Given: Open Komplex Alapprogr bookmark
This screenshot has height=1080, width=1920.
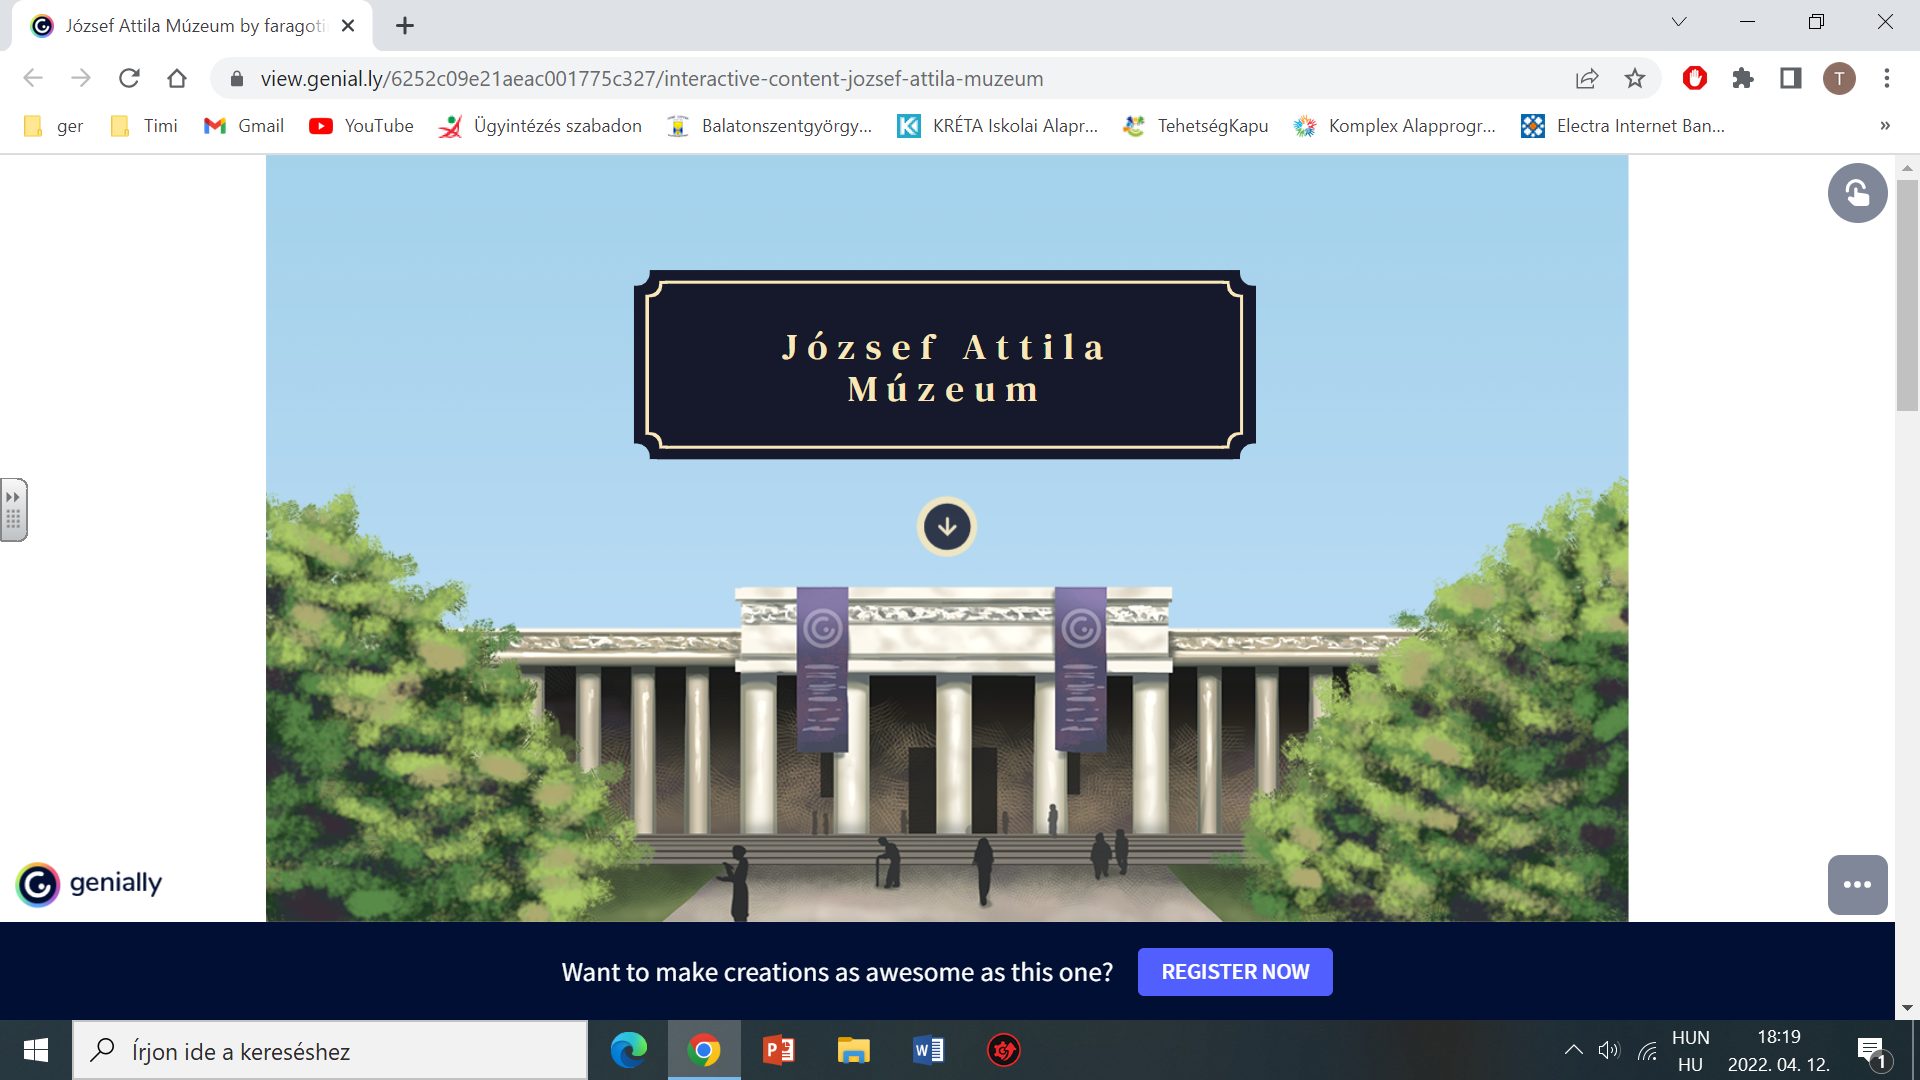Looking at the screenshot, I should [x=1394, y=126].
